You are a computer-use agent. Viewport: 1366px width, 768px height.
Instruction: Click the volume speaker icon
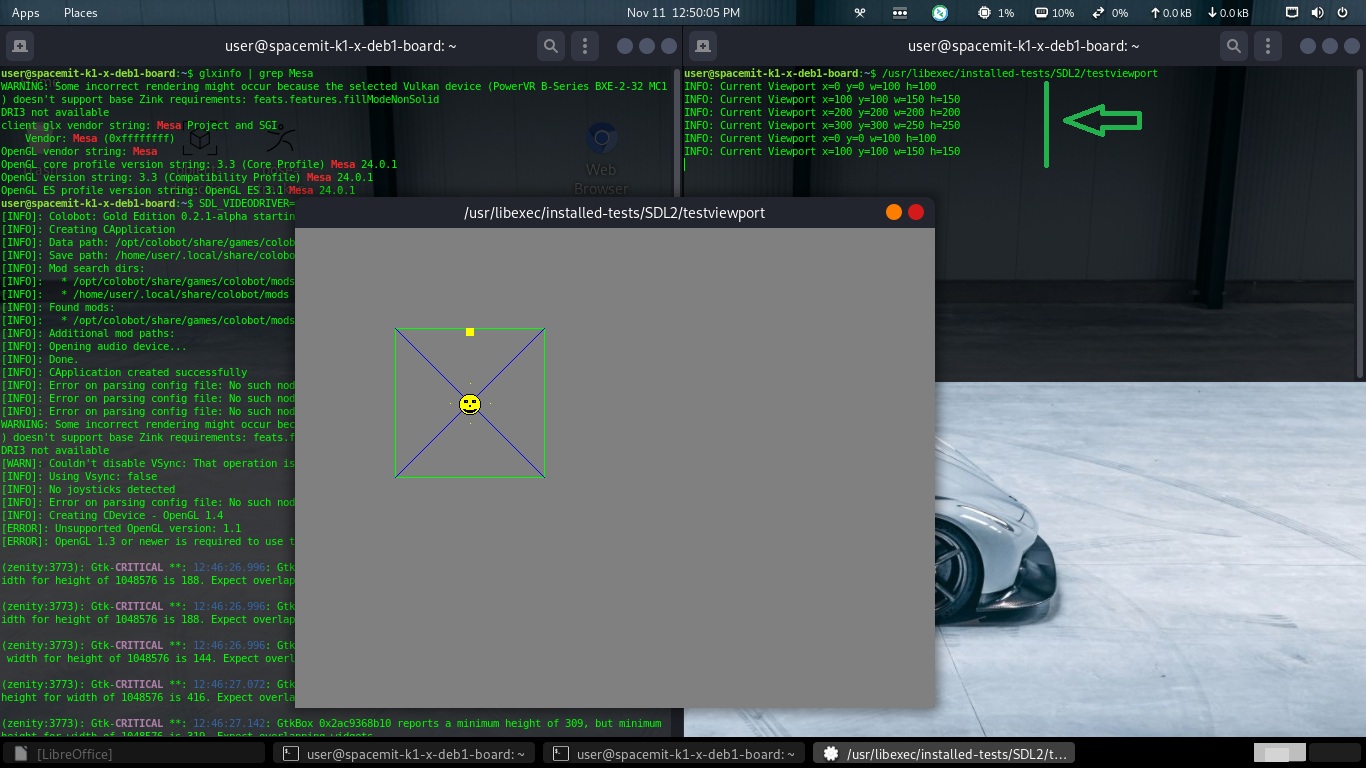1317,13
